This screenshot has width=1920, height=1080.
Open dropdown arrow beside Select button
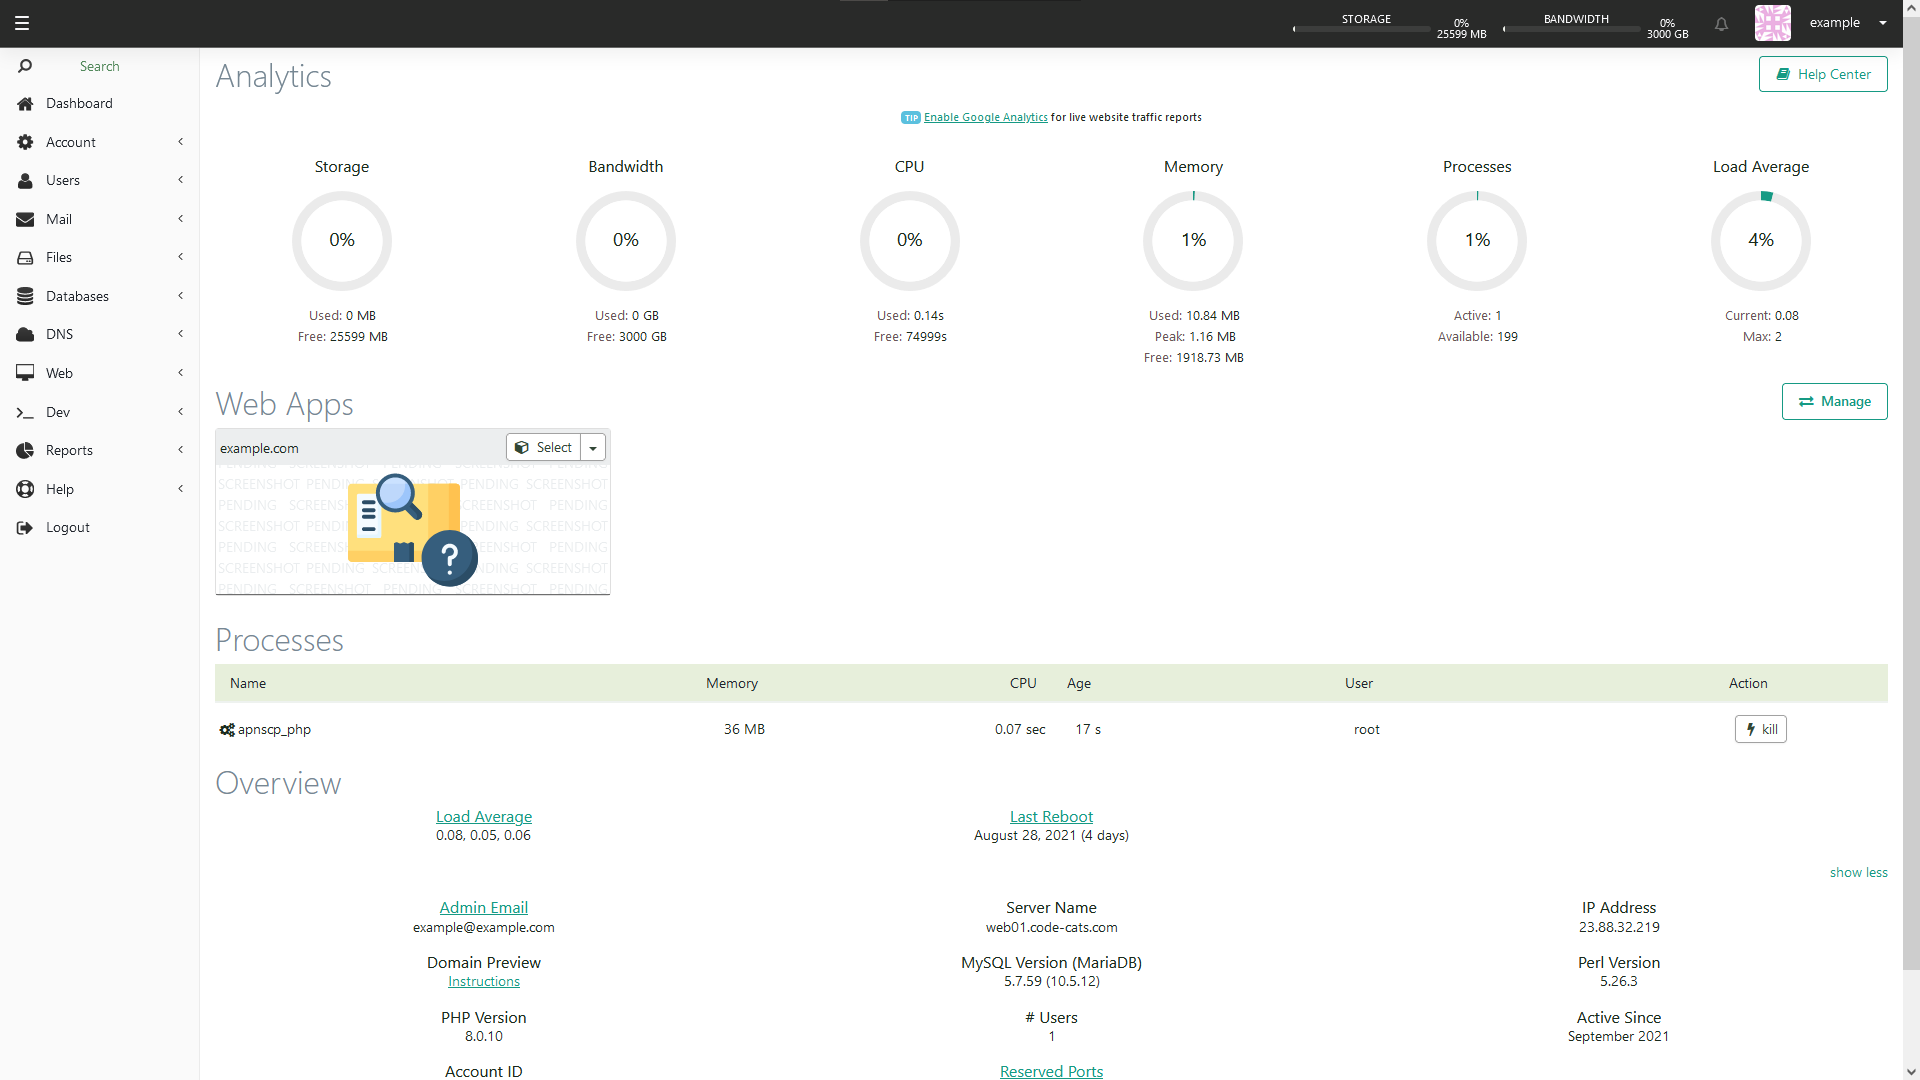pyautogui.click(x=593, y=448)
